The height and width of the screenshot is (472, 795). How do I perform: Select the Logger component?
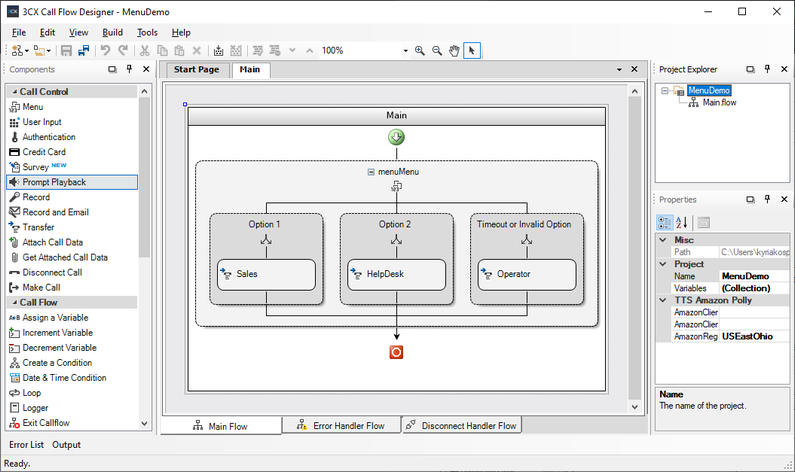coord(71,408)
